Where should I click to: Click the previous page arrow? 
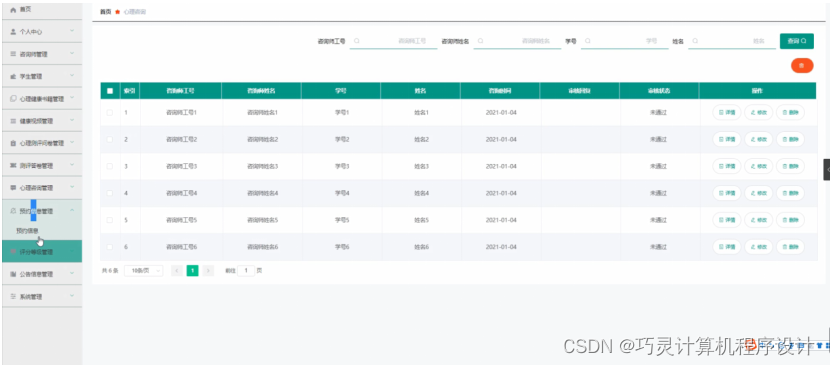click(177, 271)
